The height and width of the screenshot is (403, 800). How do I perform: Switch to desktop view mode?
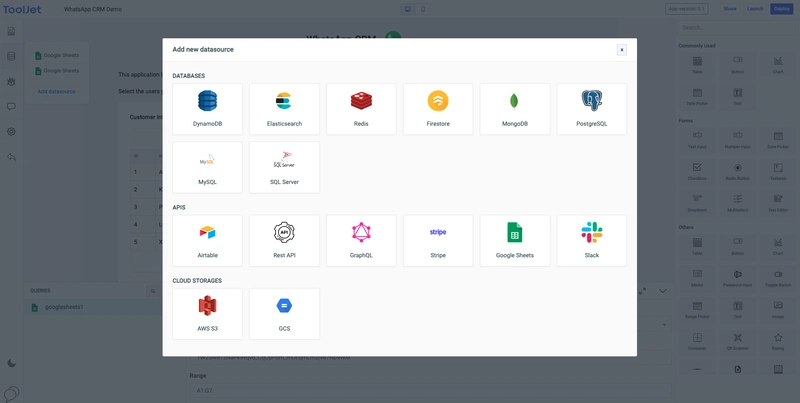click(x=408, y=9)
